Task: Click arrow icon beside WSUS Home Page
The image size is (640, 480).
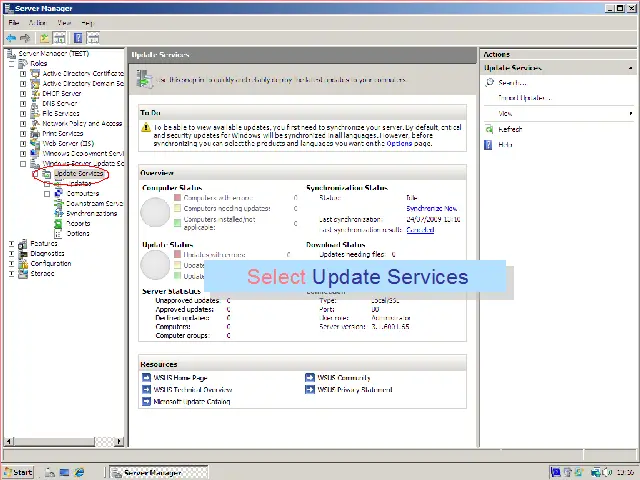Action: pos(146,378)
